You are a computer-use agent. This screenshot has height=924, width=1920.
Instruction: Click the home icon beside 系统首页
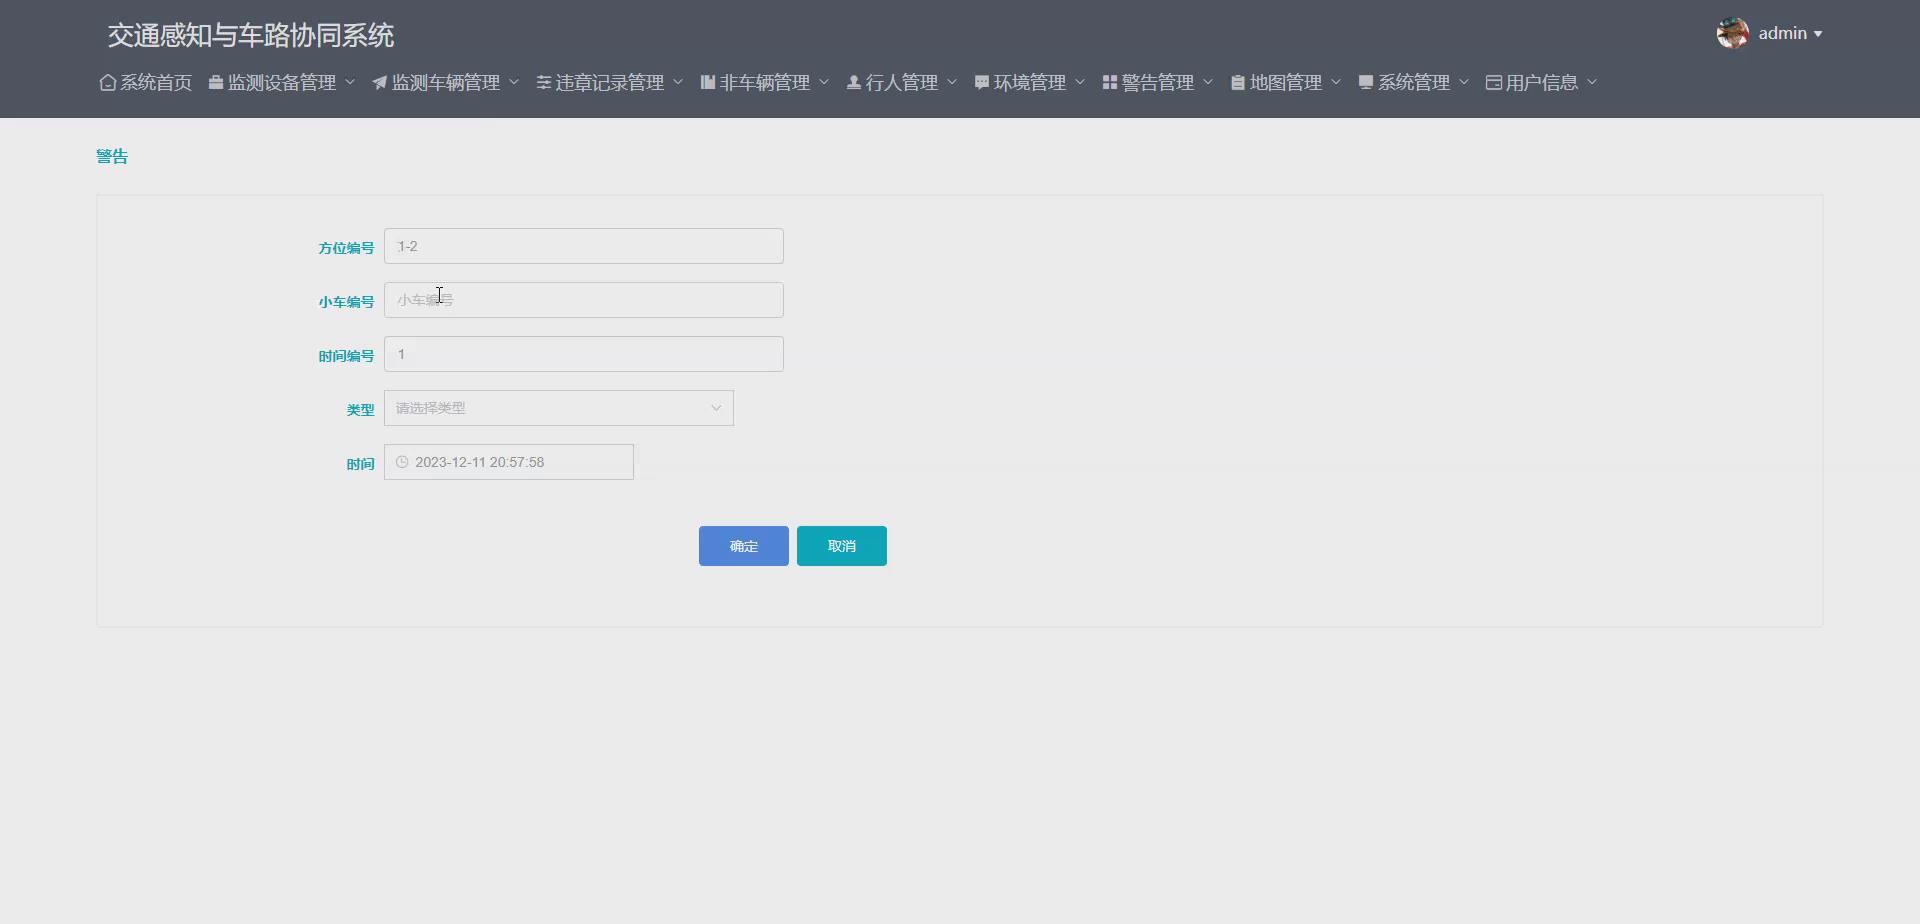(108, 83)
